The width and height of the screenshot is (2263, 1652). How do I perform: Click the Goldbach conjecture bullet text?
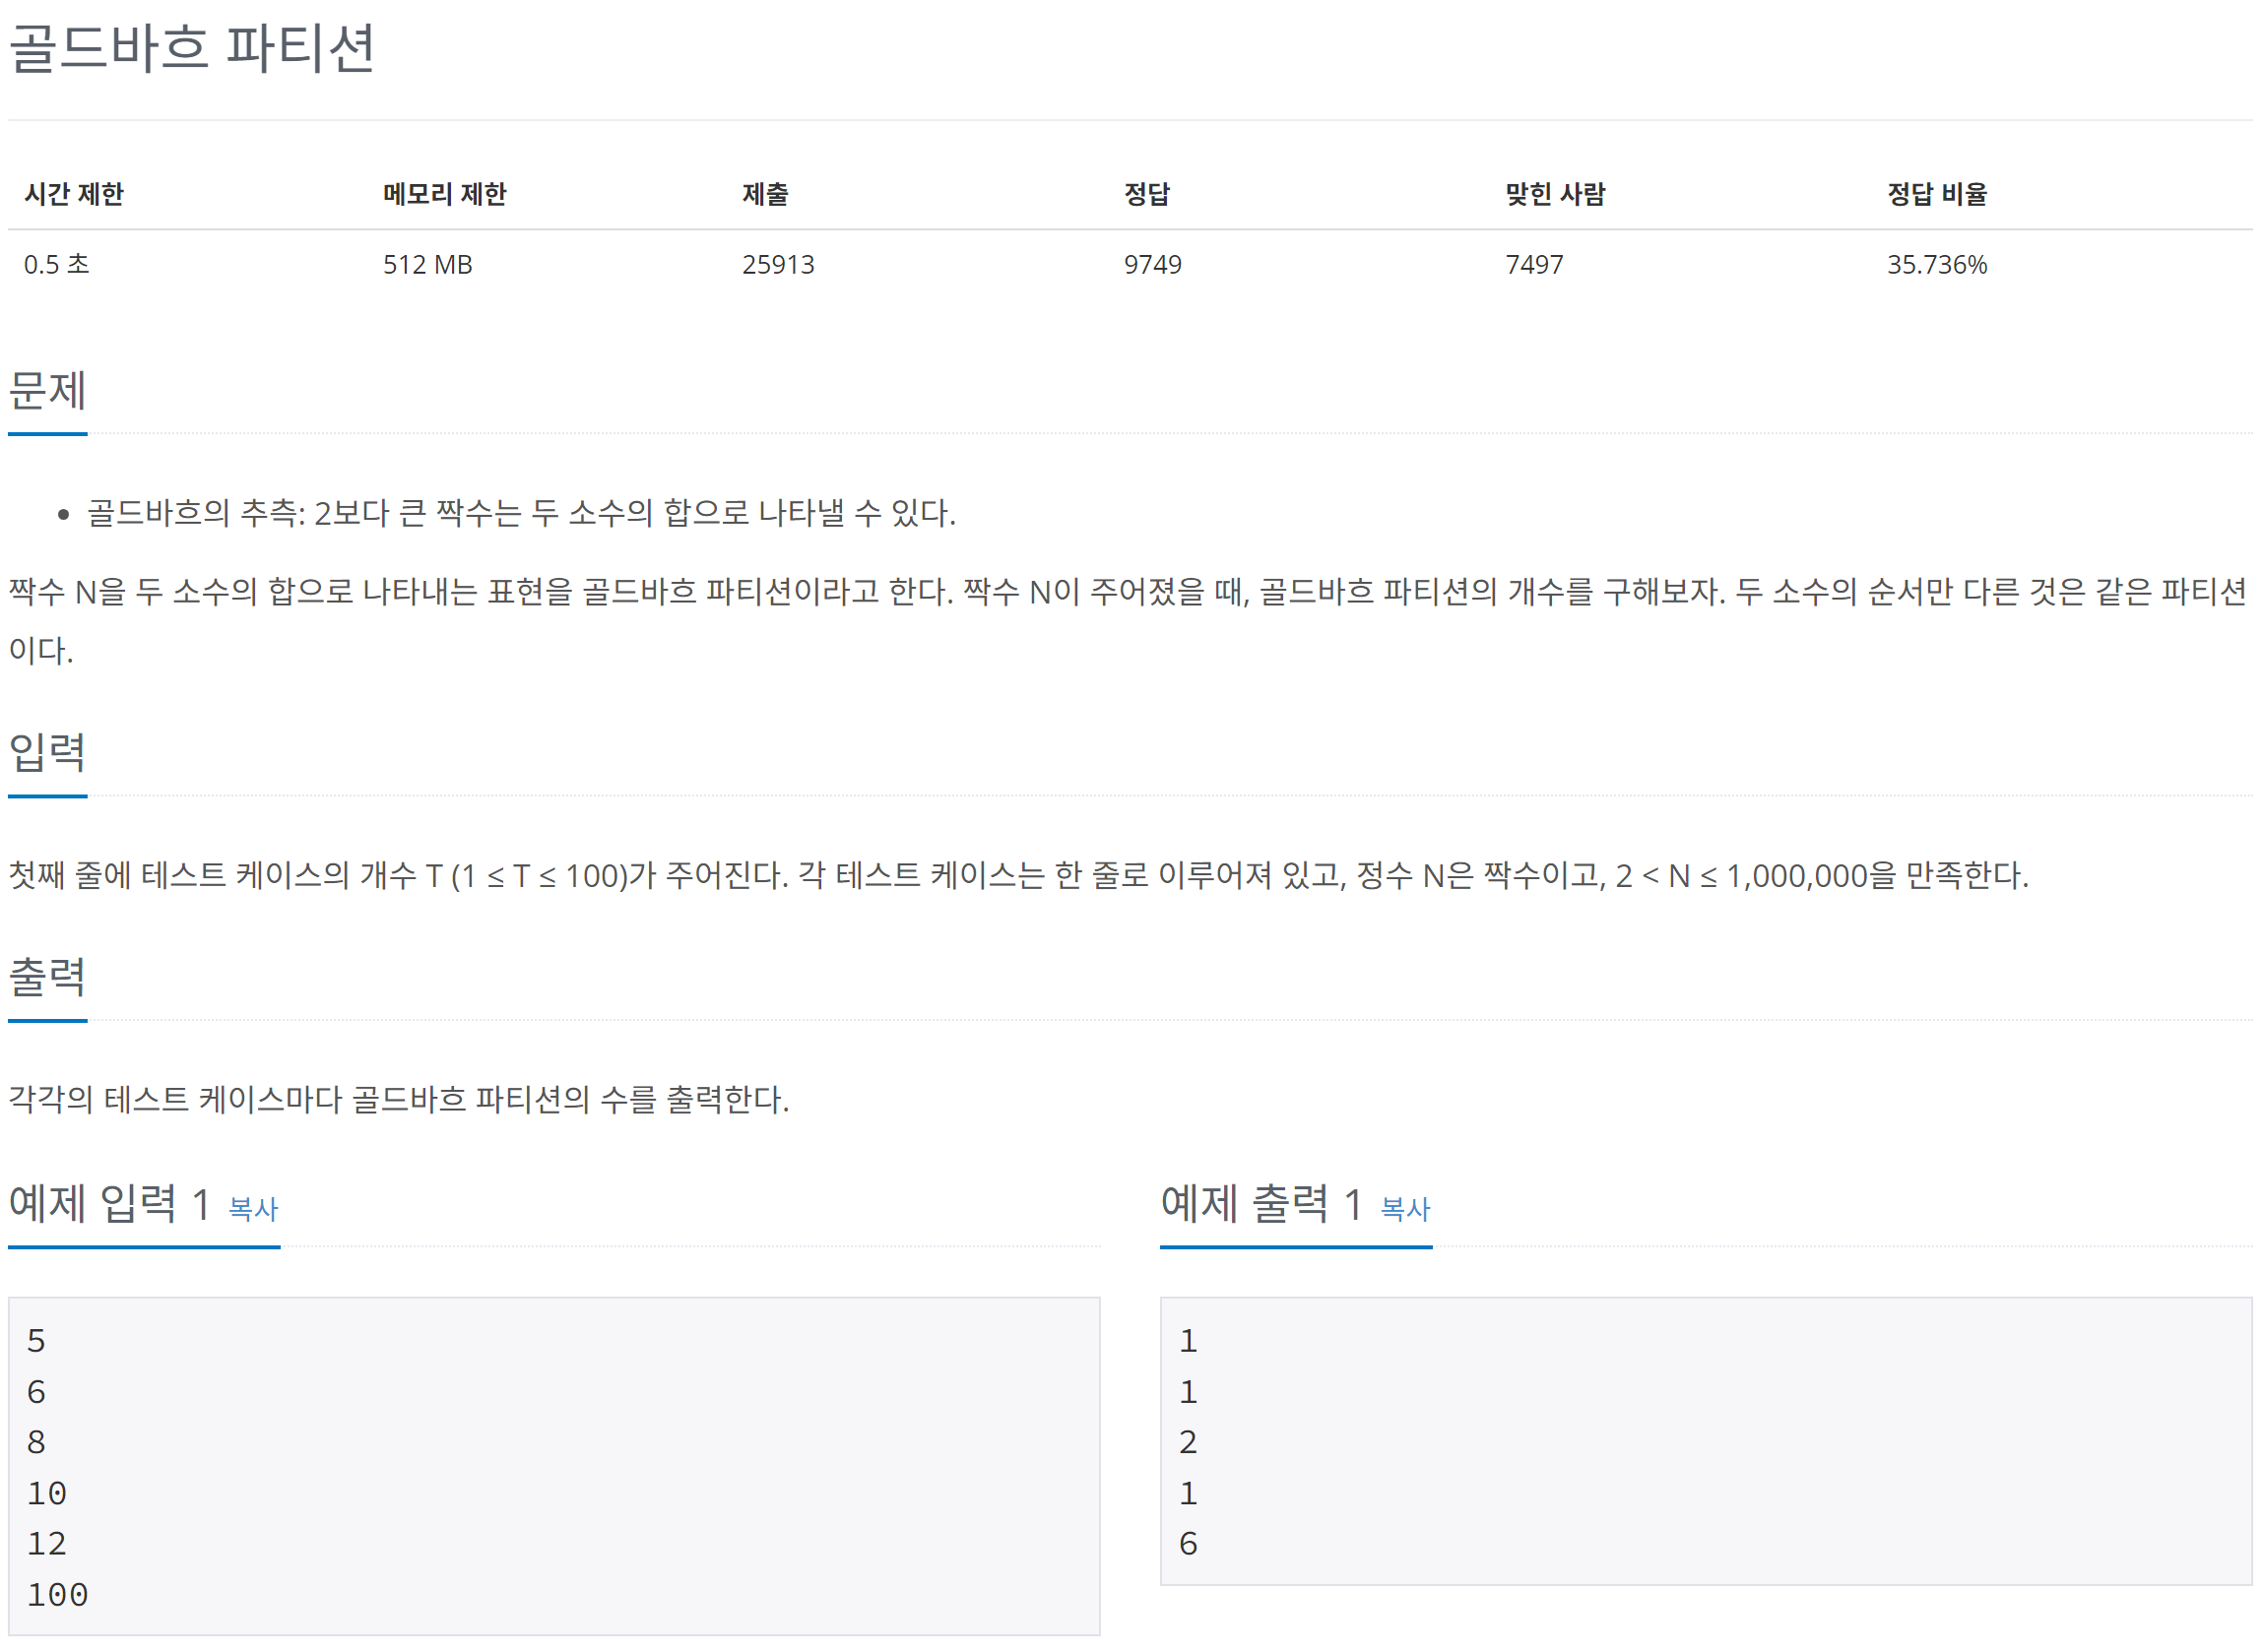point(521,514)
